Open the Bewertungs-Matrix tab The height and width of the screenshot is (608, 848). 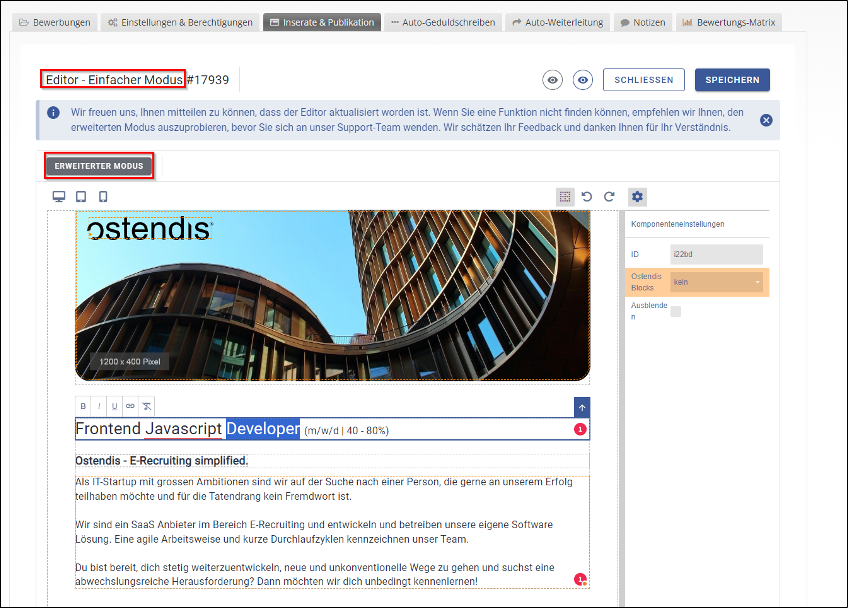(728, 22)
